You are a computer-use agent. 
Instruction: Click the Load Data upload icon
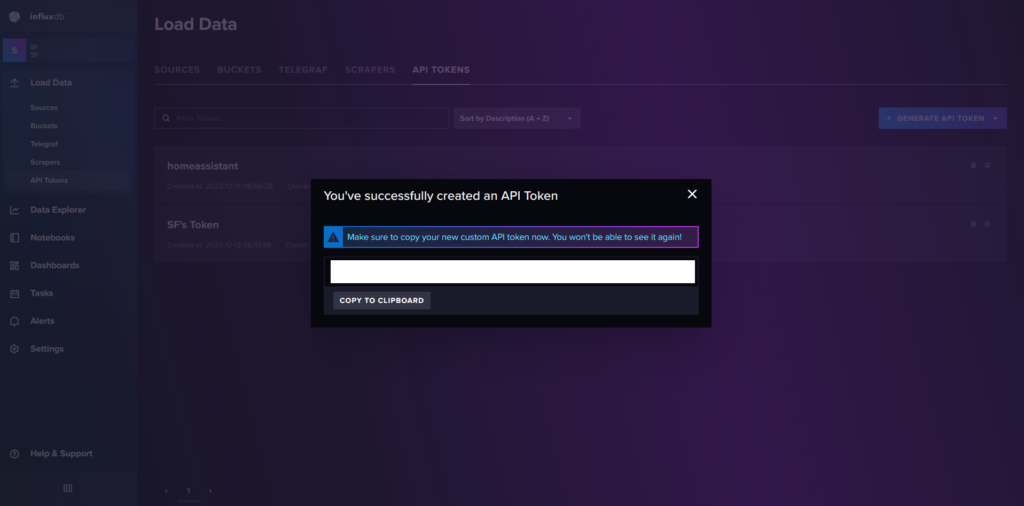pos(14,83)
